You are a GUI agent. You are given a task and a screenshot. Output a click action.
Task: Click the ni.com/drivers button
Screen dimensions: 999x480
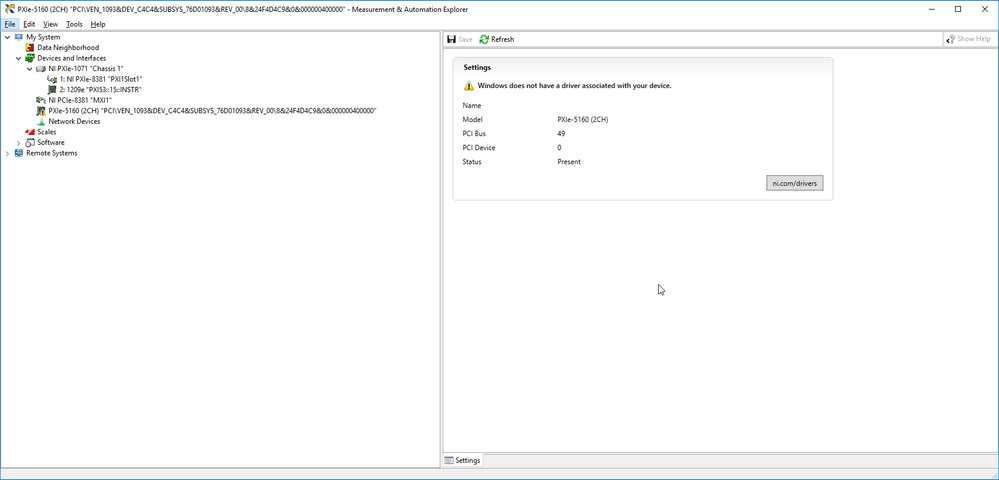[794, 183]
